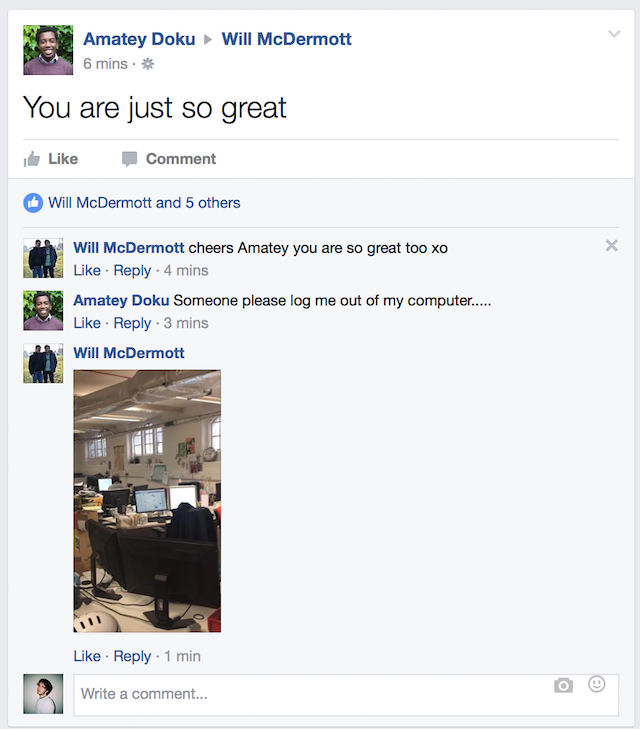This screenshot has height=729, width=640.
Task: Click the blue thumbs-up reactions icon
Action: point(33,203)
